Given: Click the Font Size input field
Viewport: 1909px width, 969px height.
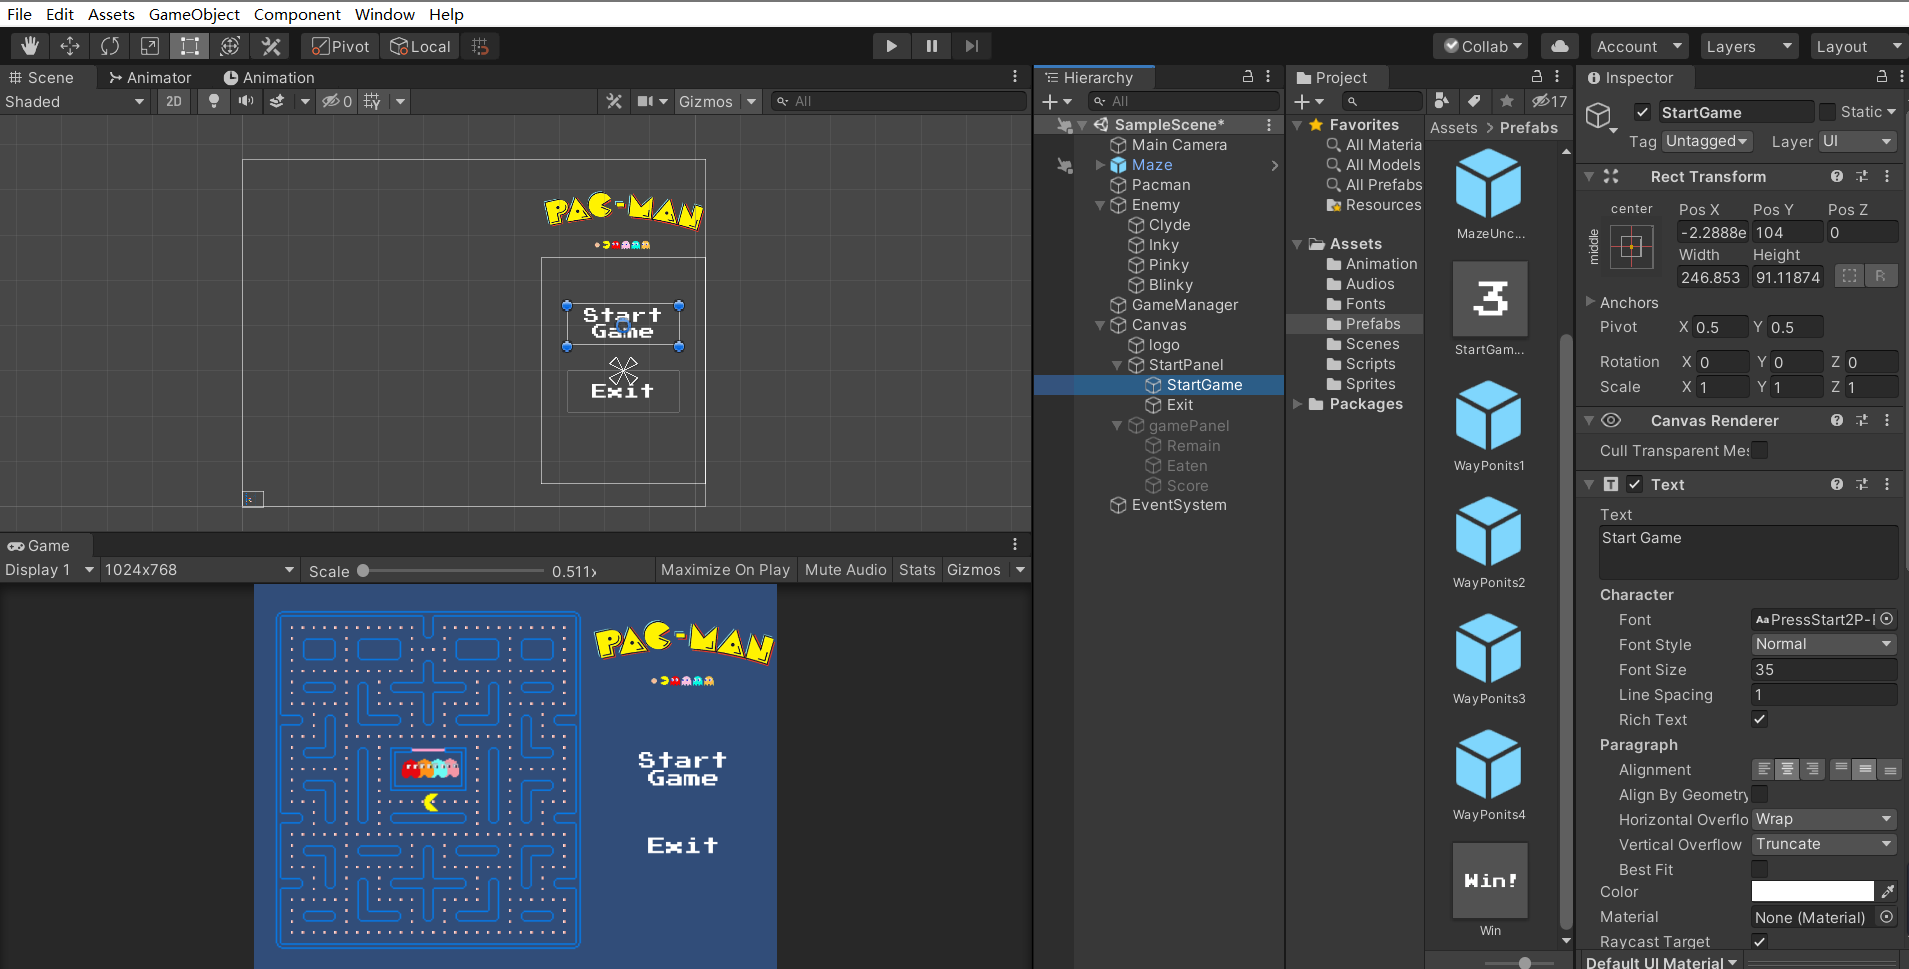Looking at the screenshot, I should (x=1824, y=669).
